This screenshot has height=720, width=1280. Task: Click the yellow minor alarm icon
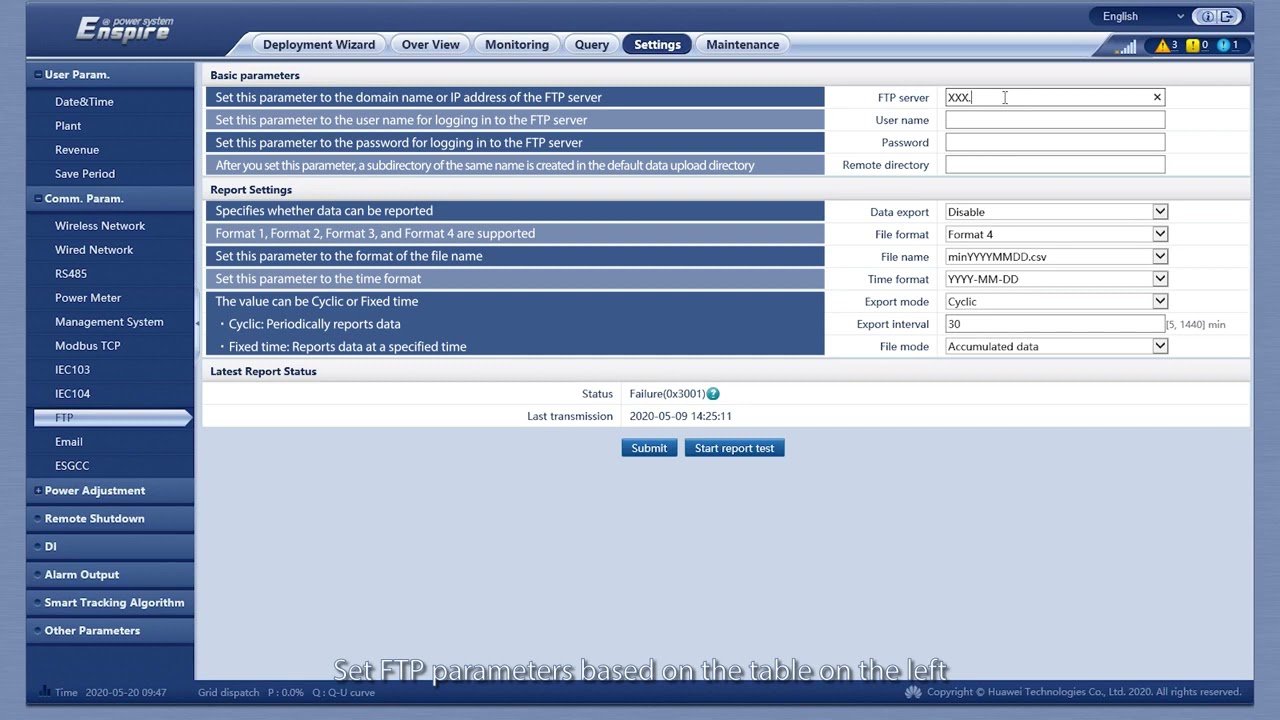coord(1193,45)
